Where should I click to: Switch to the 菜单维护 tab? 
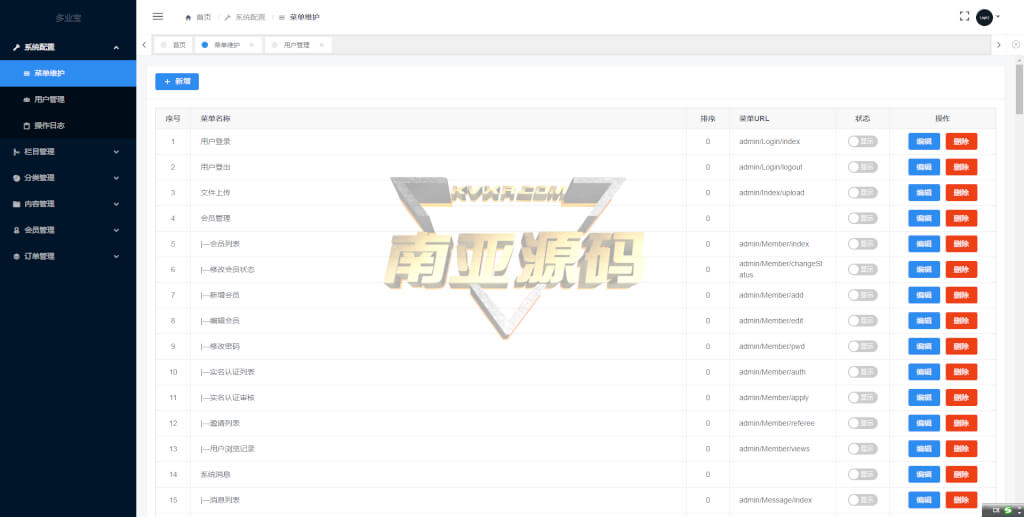pos(228,45)
